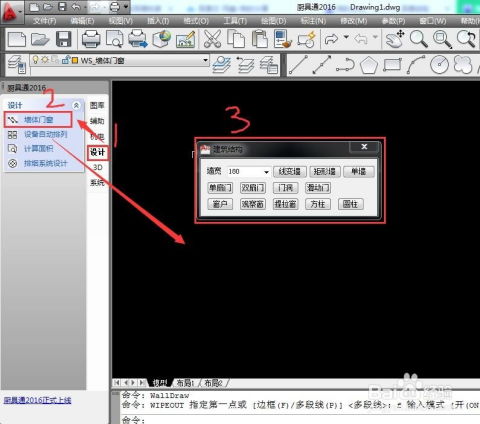Open the Layer Properties Manager icon
Screen dimensions: 480x424
point(17,65)
